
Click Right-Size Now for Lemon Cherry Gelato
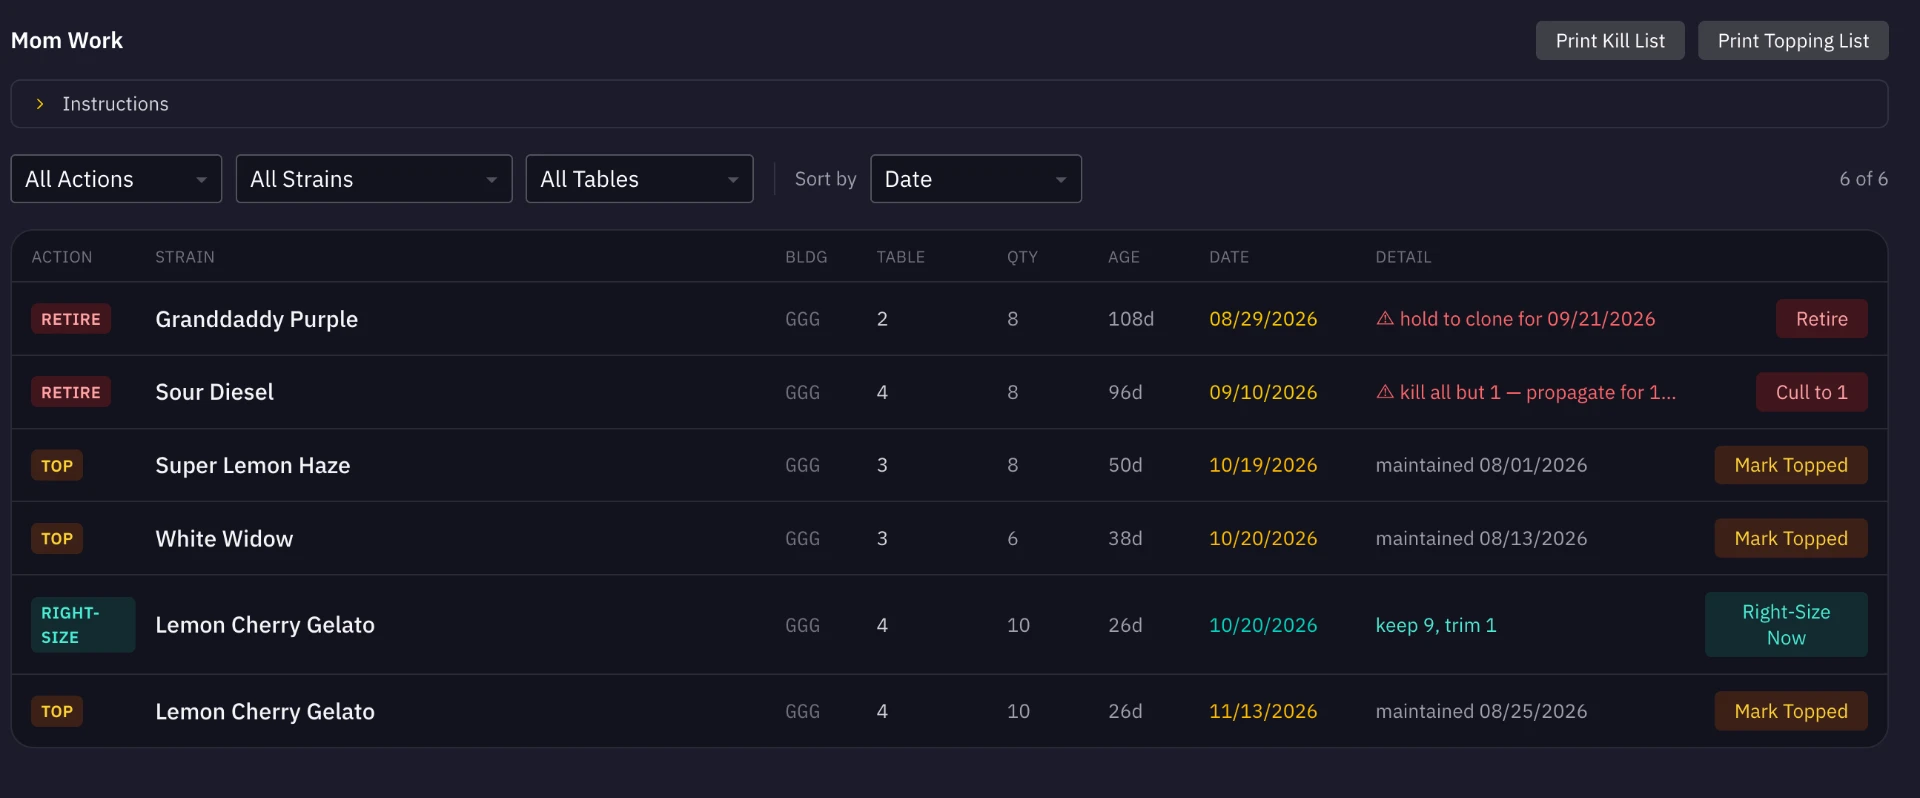pyautogui.click(x=1786, y=625)
